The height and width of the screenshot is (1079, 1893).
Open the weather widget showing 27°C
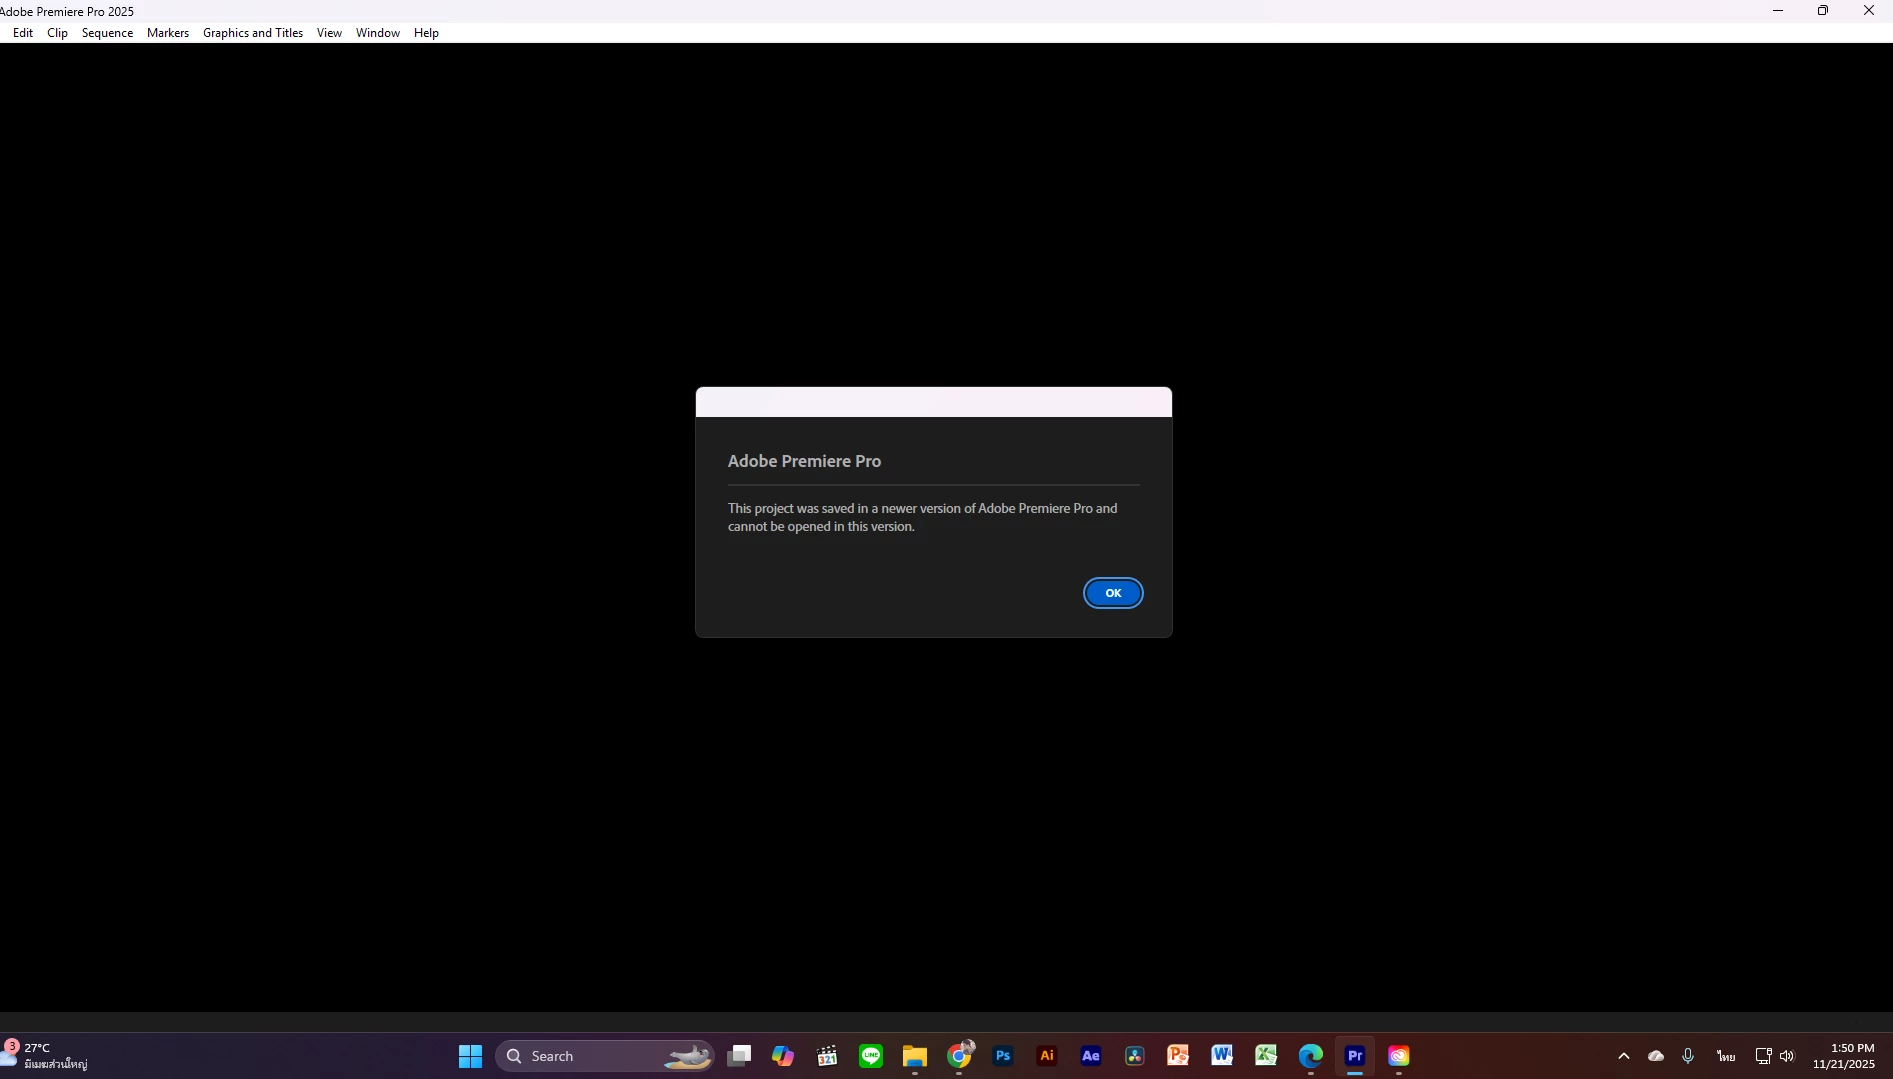[46, 1056]
